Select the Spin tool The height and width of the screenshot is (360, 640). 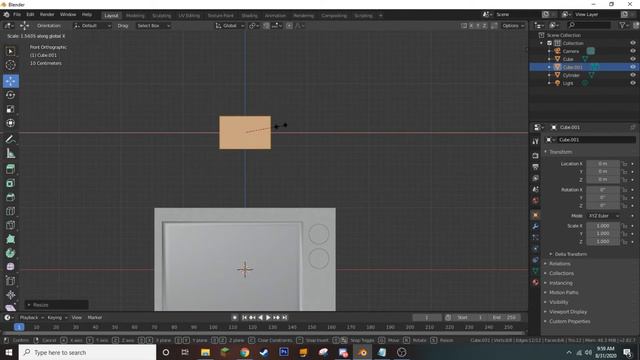click(11, 253)
